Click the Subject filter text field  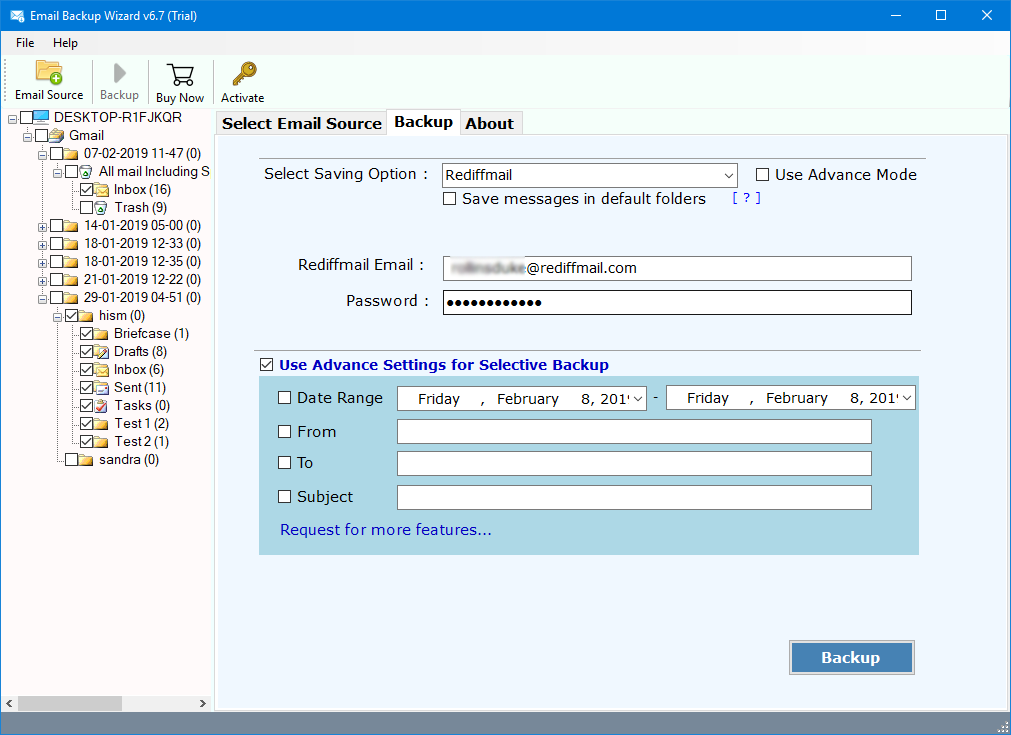[x=634, y=497]
